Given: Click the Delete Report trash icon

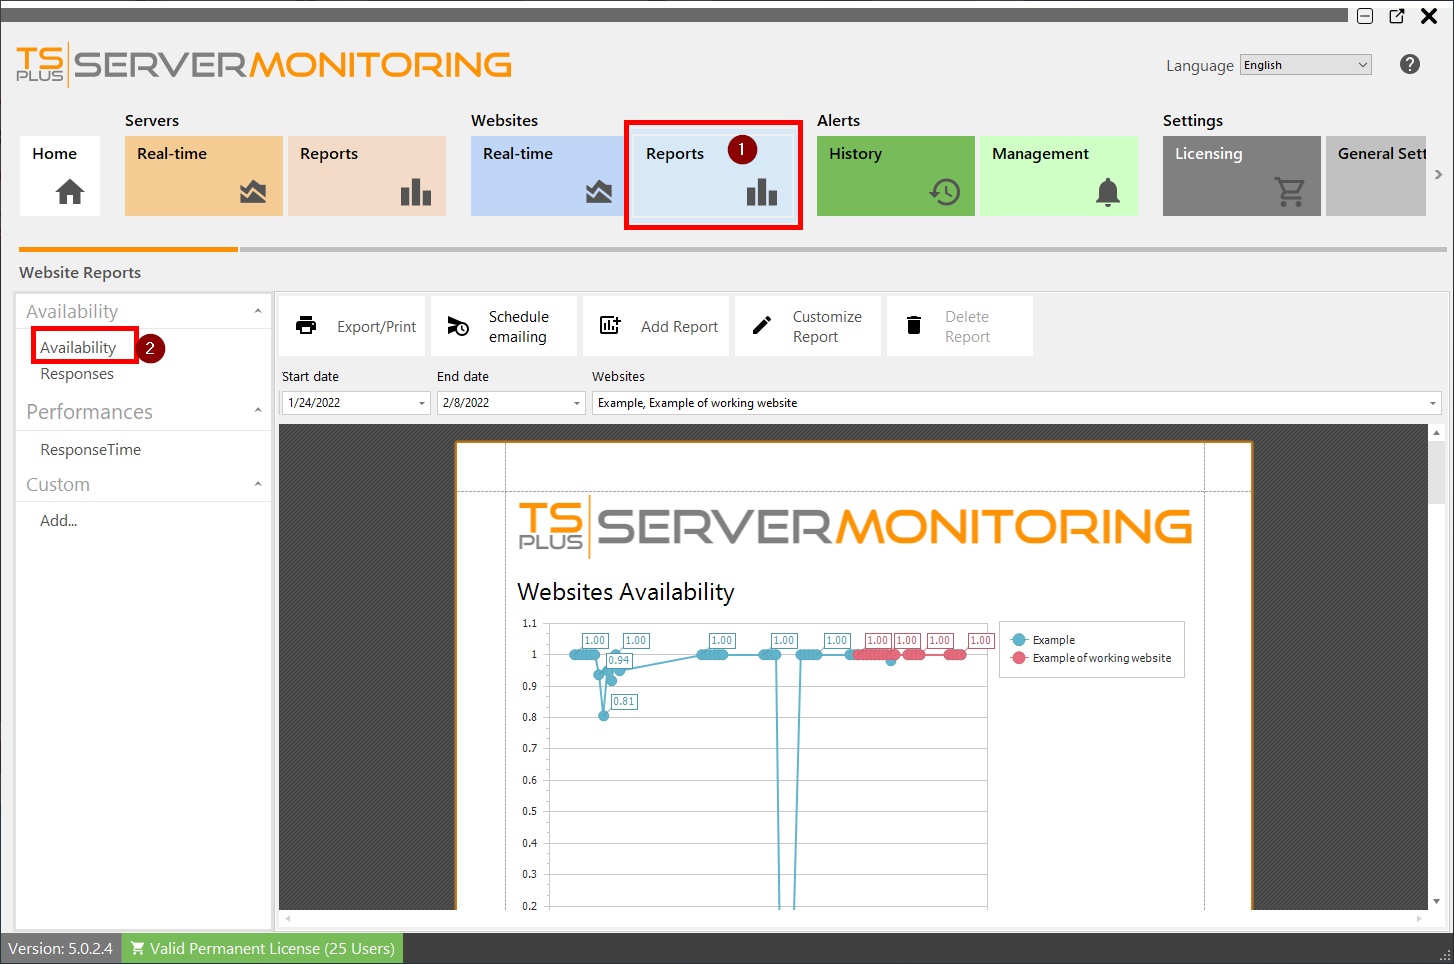Looking at the screenshot, I should 913,324.
